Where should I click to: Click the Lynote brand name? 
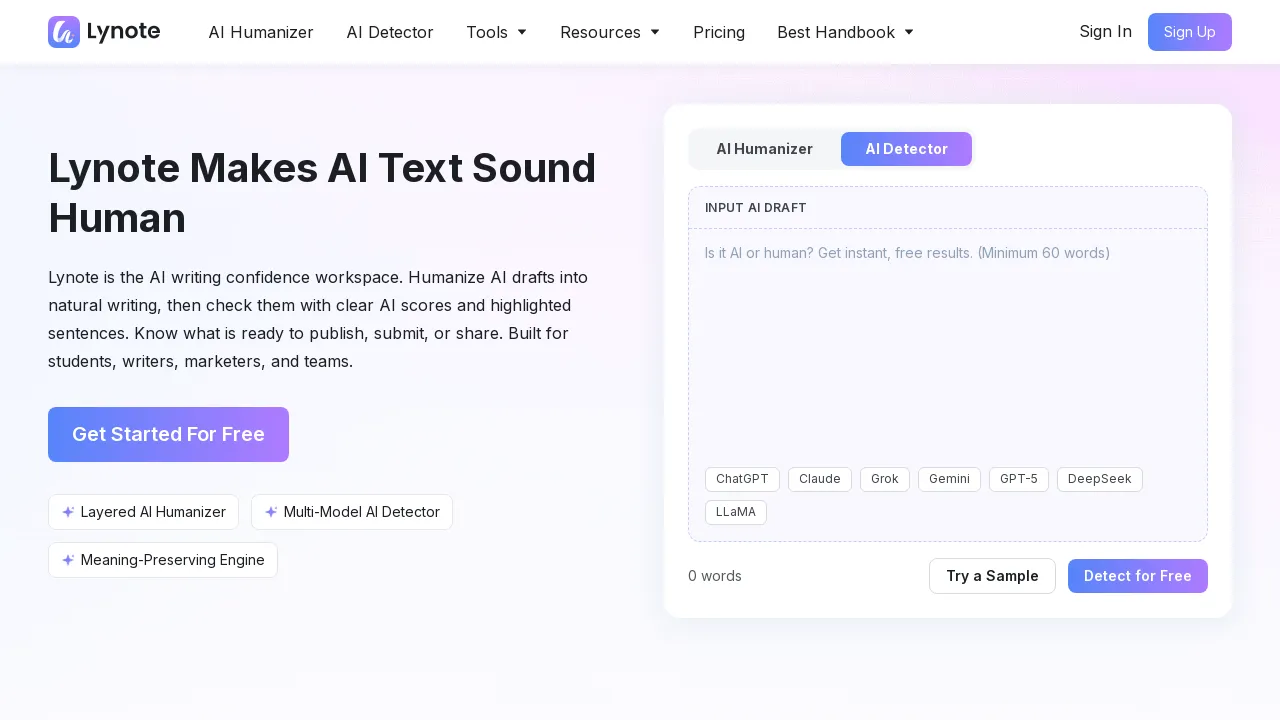coord(124,32)
